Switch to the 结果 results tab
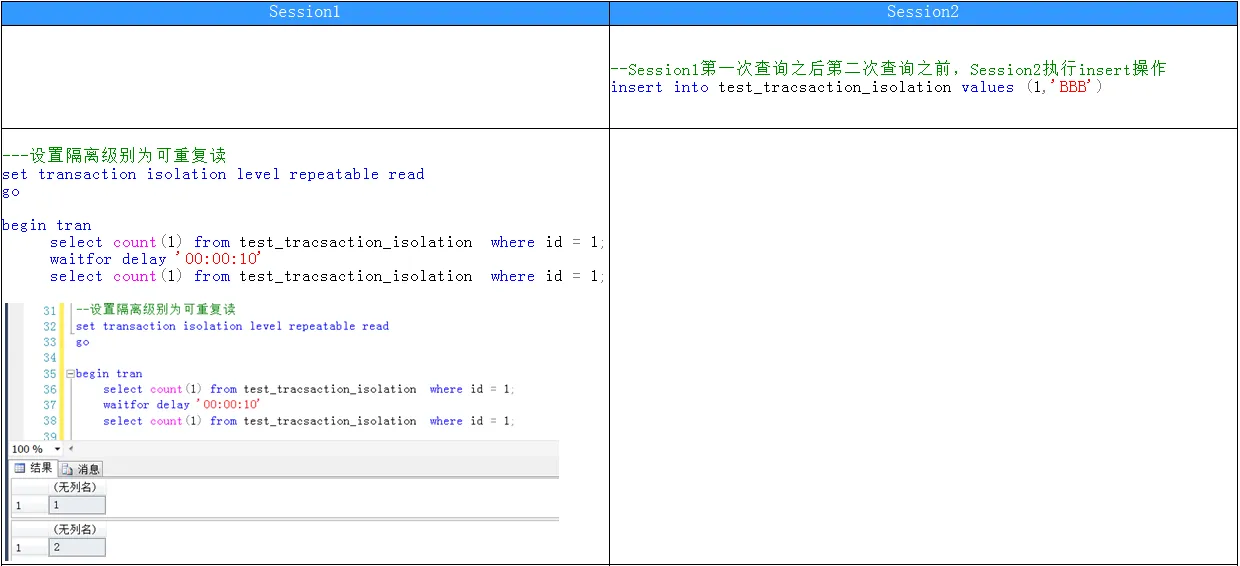 33,468
